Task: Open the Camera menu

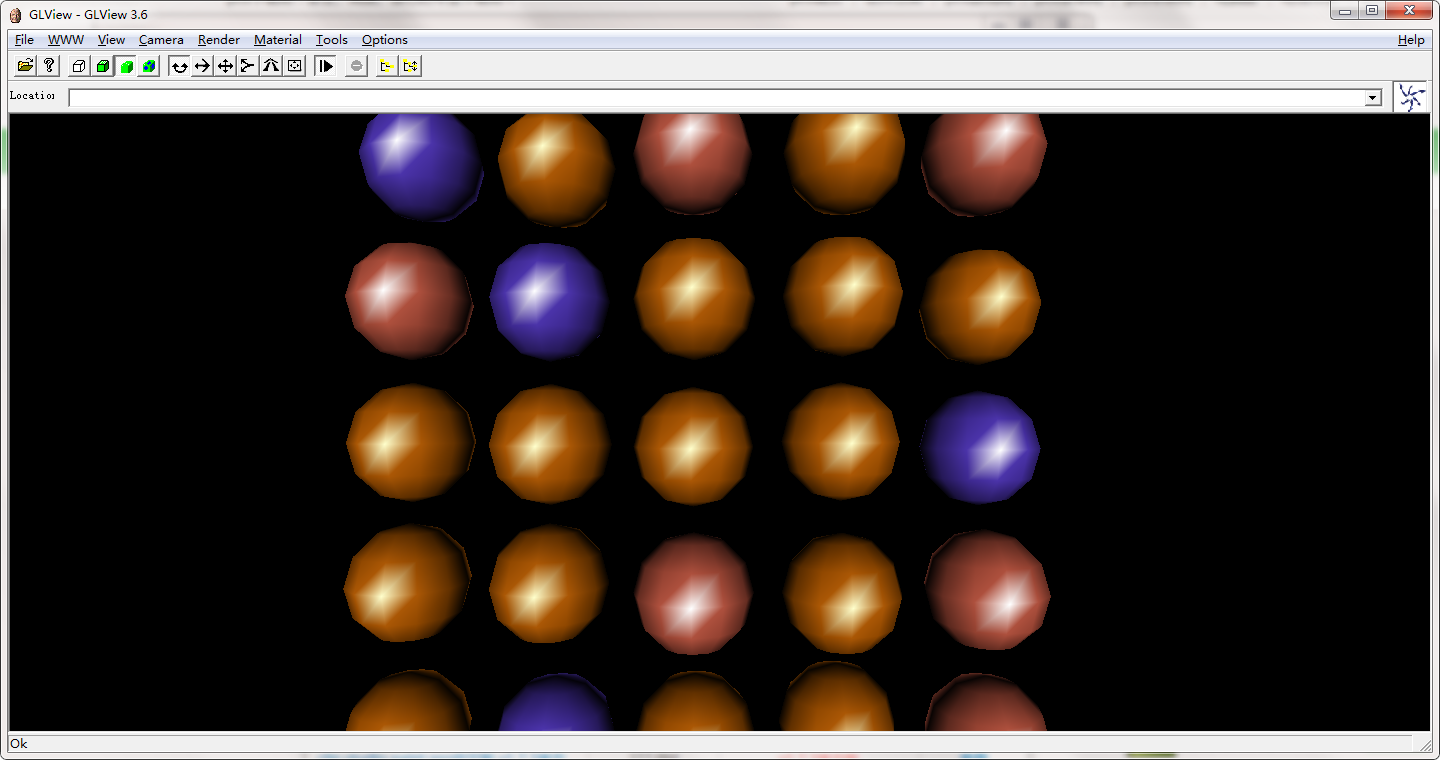Action: tap(161, 40)
